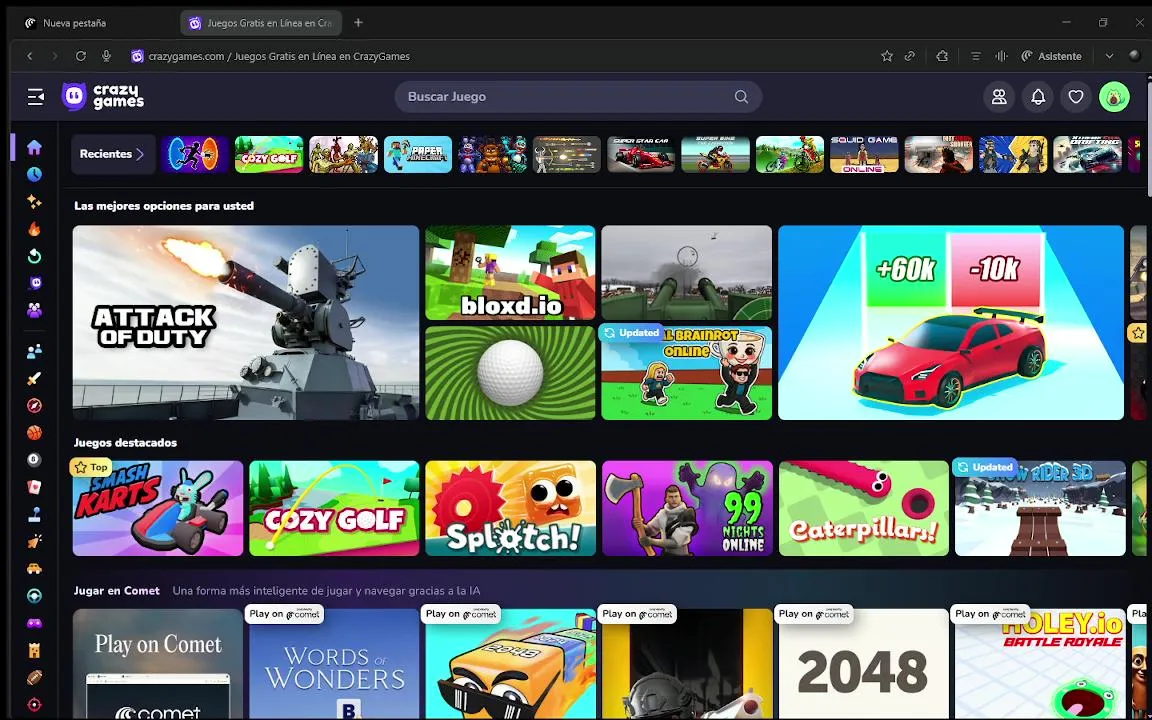Viewport: 1152px width, 720px height.
Task: Click the CrazyGames logo
Action: click(x=103, y=96)
